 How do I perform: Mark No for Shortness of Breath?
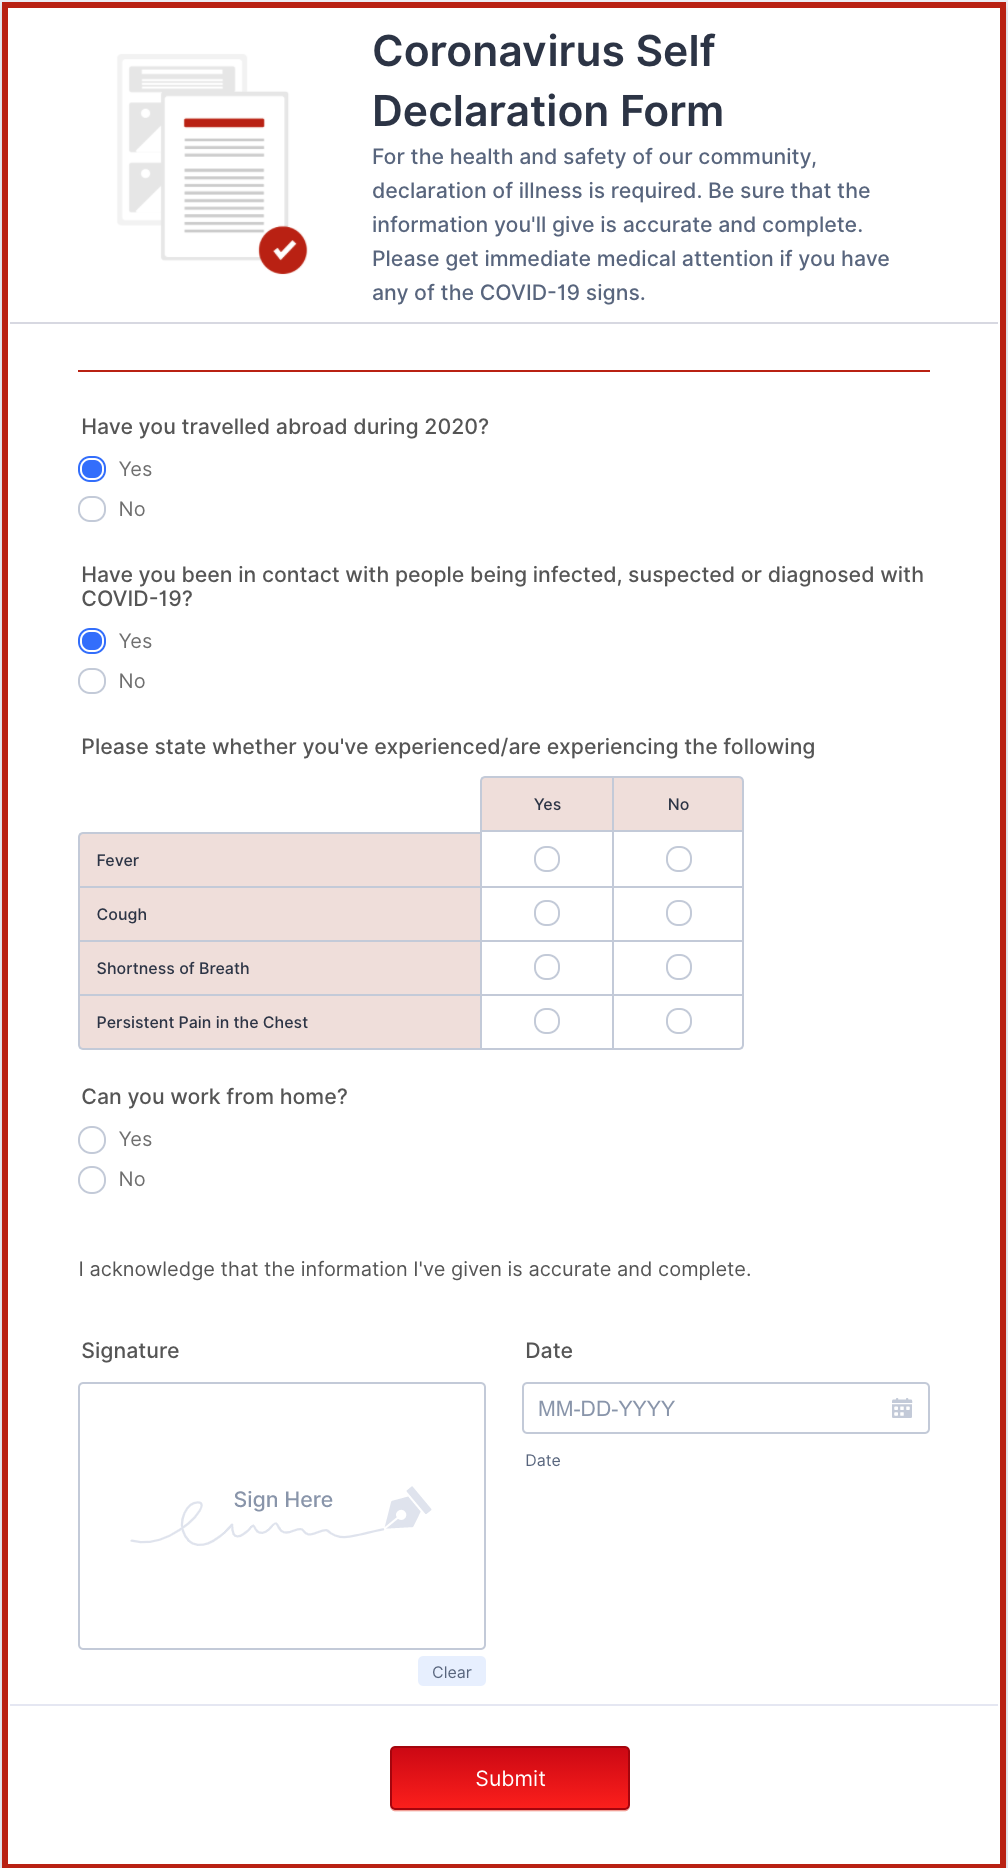point(678,967)
